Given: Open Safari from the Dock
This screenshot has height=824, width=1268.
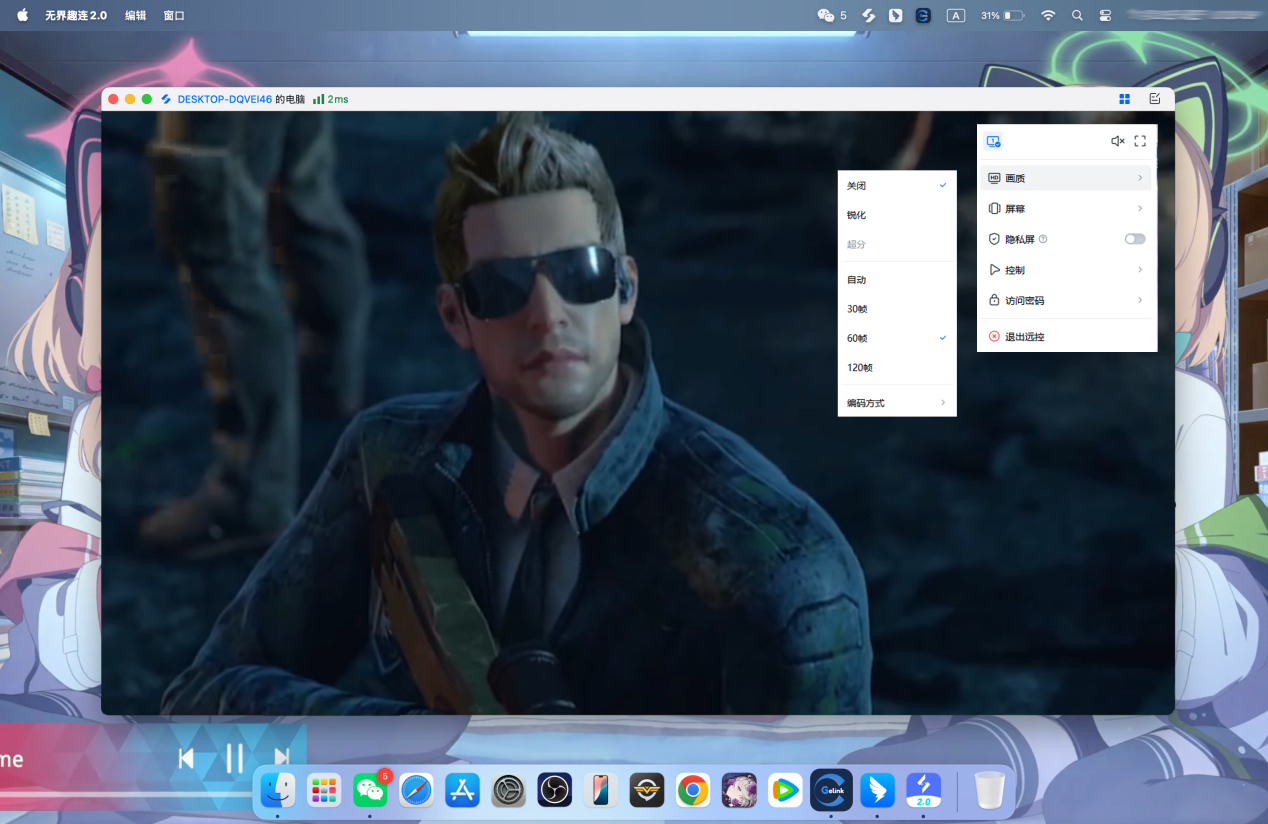Looking at the screenshot, I should [416, 790].
